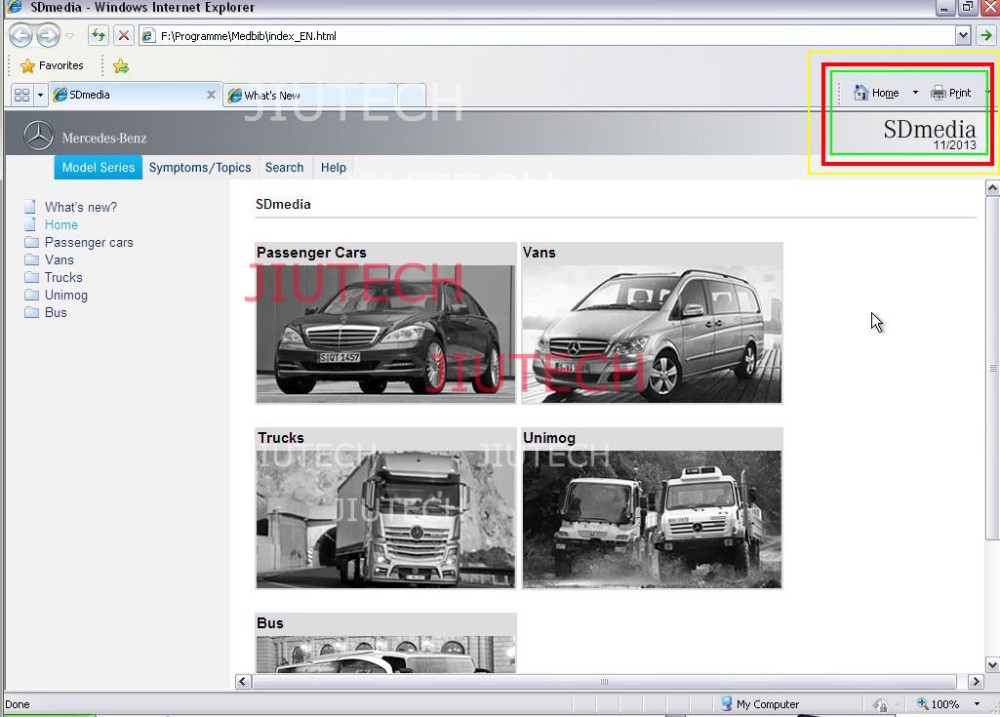The width and height of the screenshot is (1000, 717).
Task: Click the Print toolbar icon
Action: (938, 93)
